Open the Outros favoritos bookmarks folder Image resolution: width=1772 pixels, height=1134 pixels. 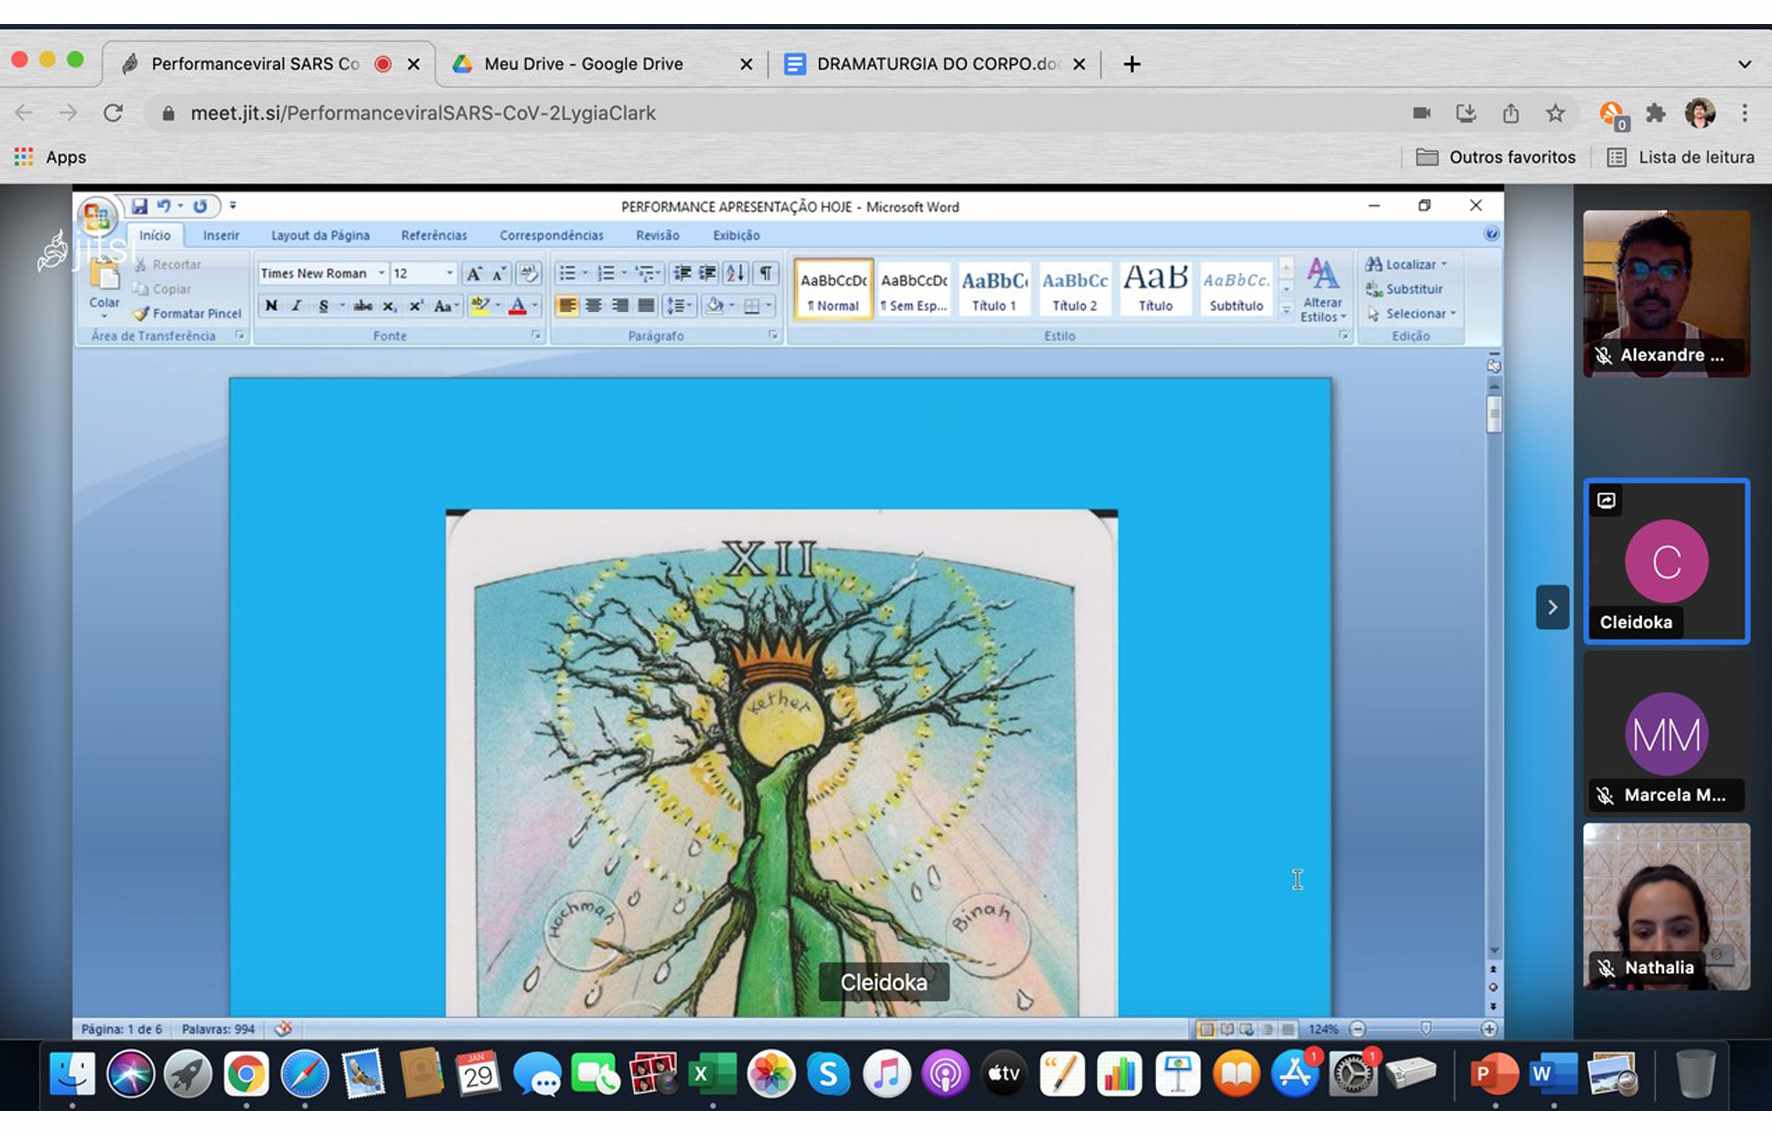pyautogui.click(x=1496, y=157)
